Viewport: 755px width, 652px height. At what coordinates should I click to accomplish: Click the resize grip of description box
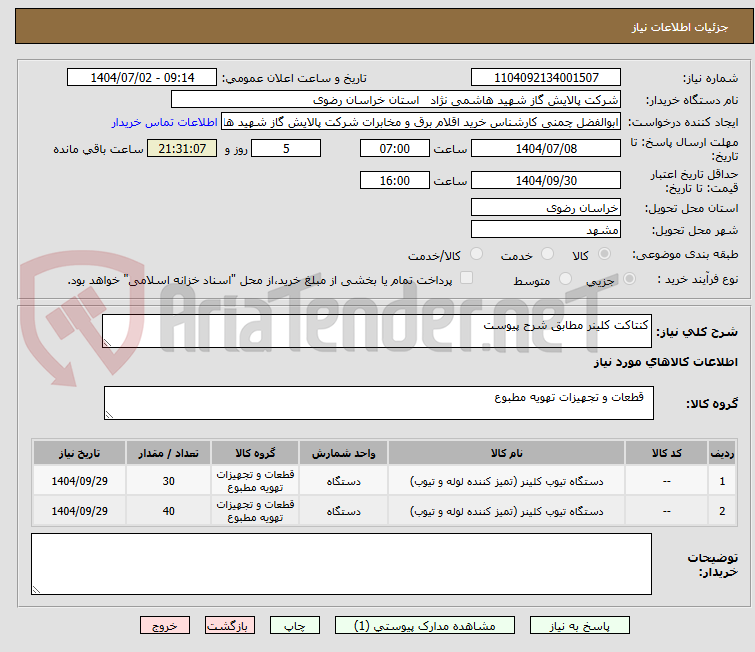(107, 342)
